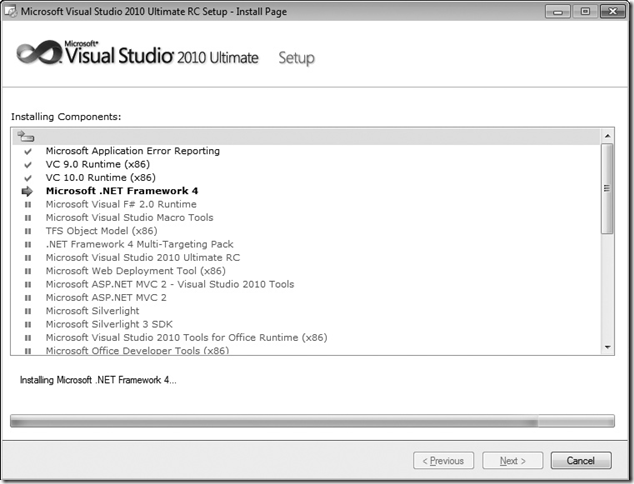Image resolution: width=634 pixels, height=484 pixels.
Task: Click pending icon beside Microsoft Silverlight 3 SDK
Action: coord(28,325)
